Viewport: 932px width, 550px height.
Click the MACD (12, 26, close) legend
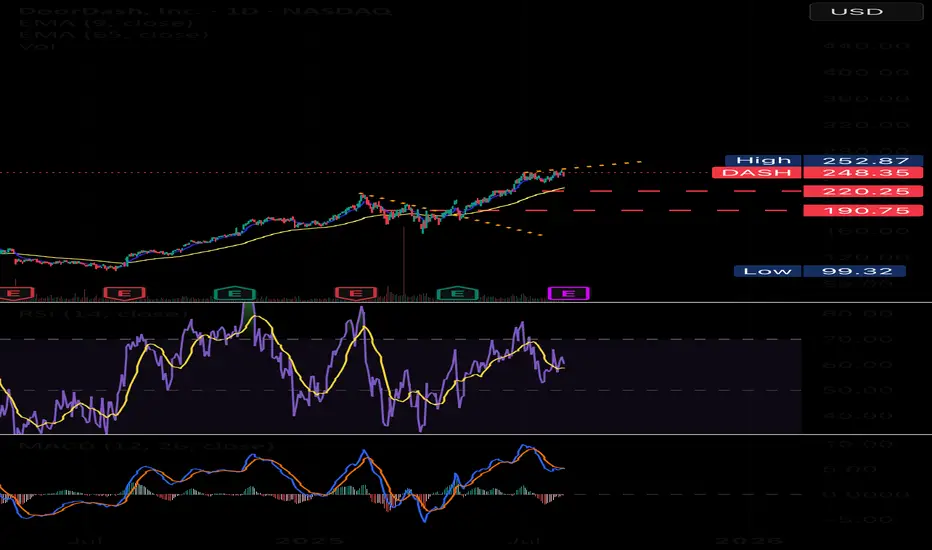pyautogui.click(x=146, y=446)
